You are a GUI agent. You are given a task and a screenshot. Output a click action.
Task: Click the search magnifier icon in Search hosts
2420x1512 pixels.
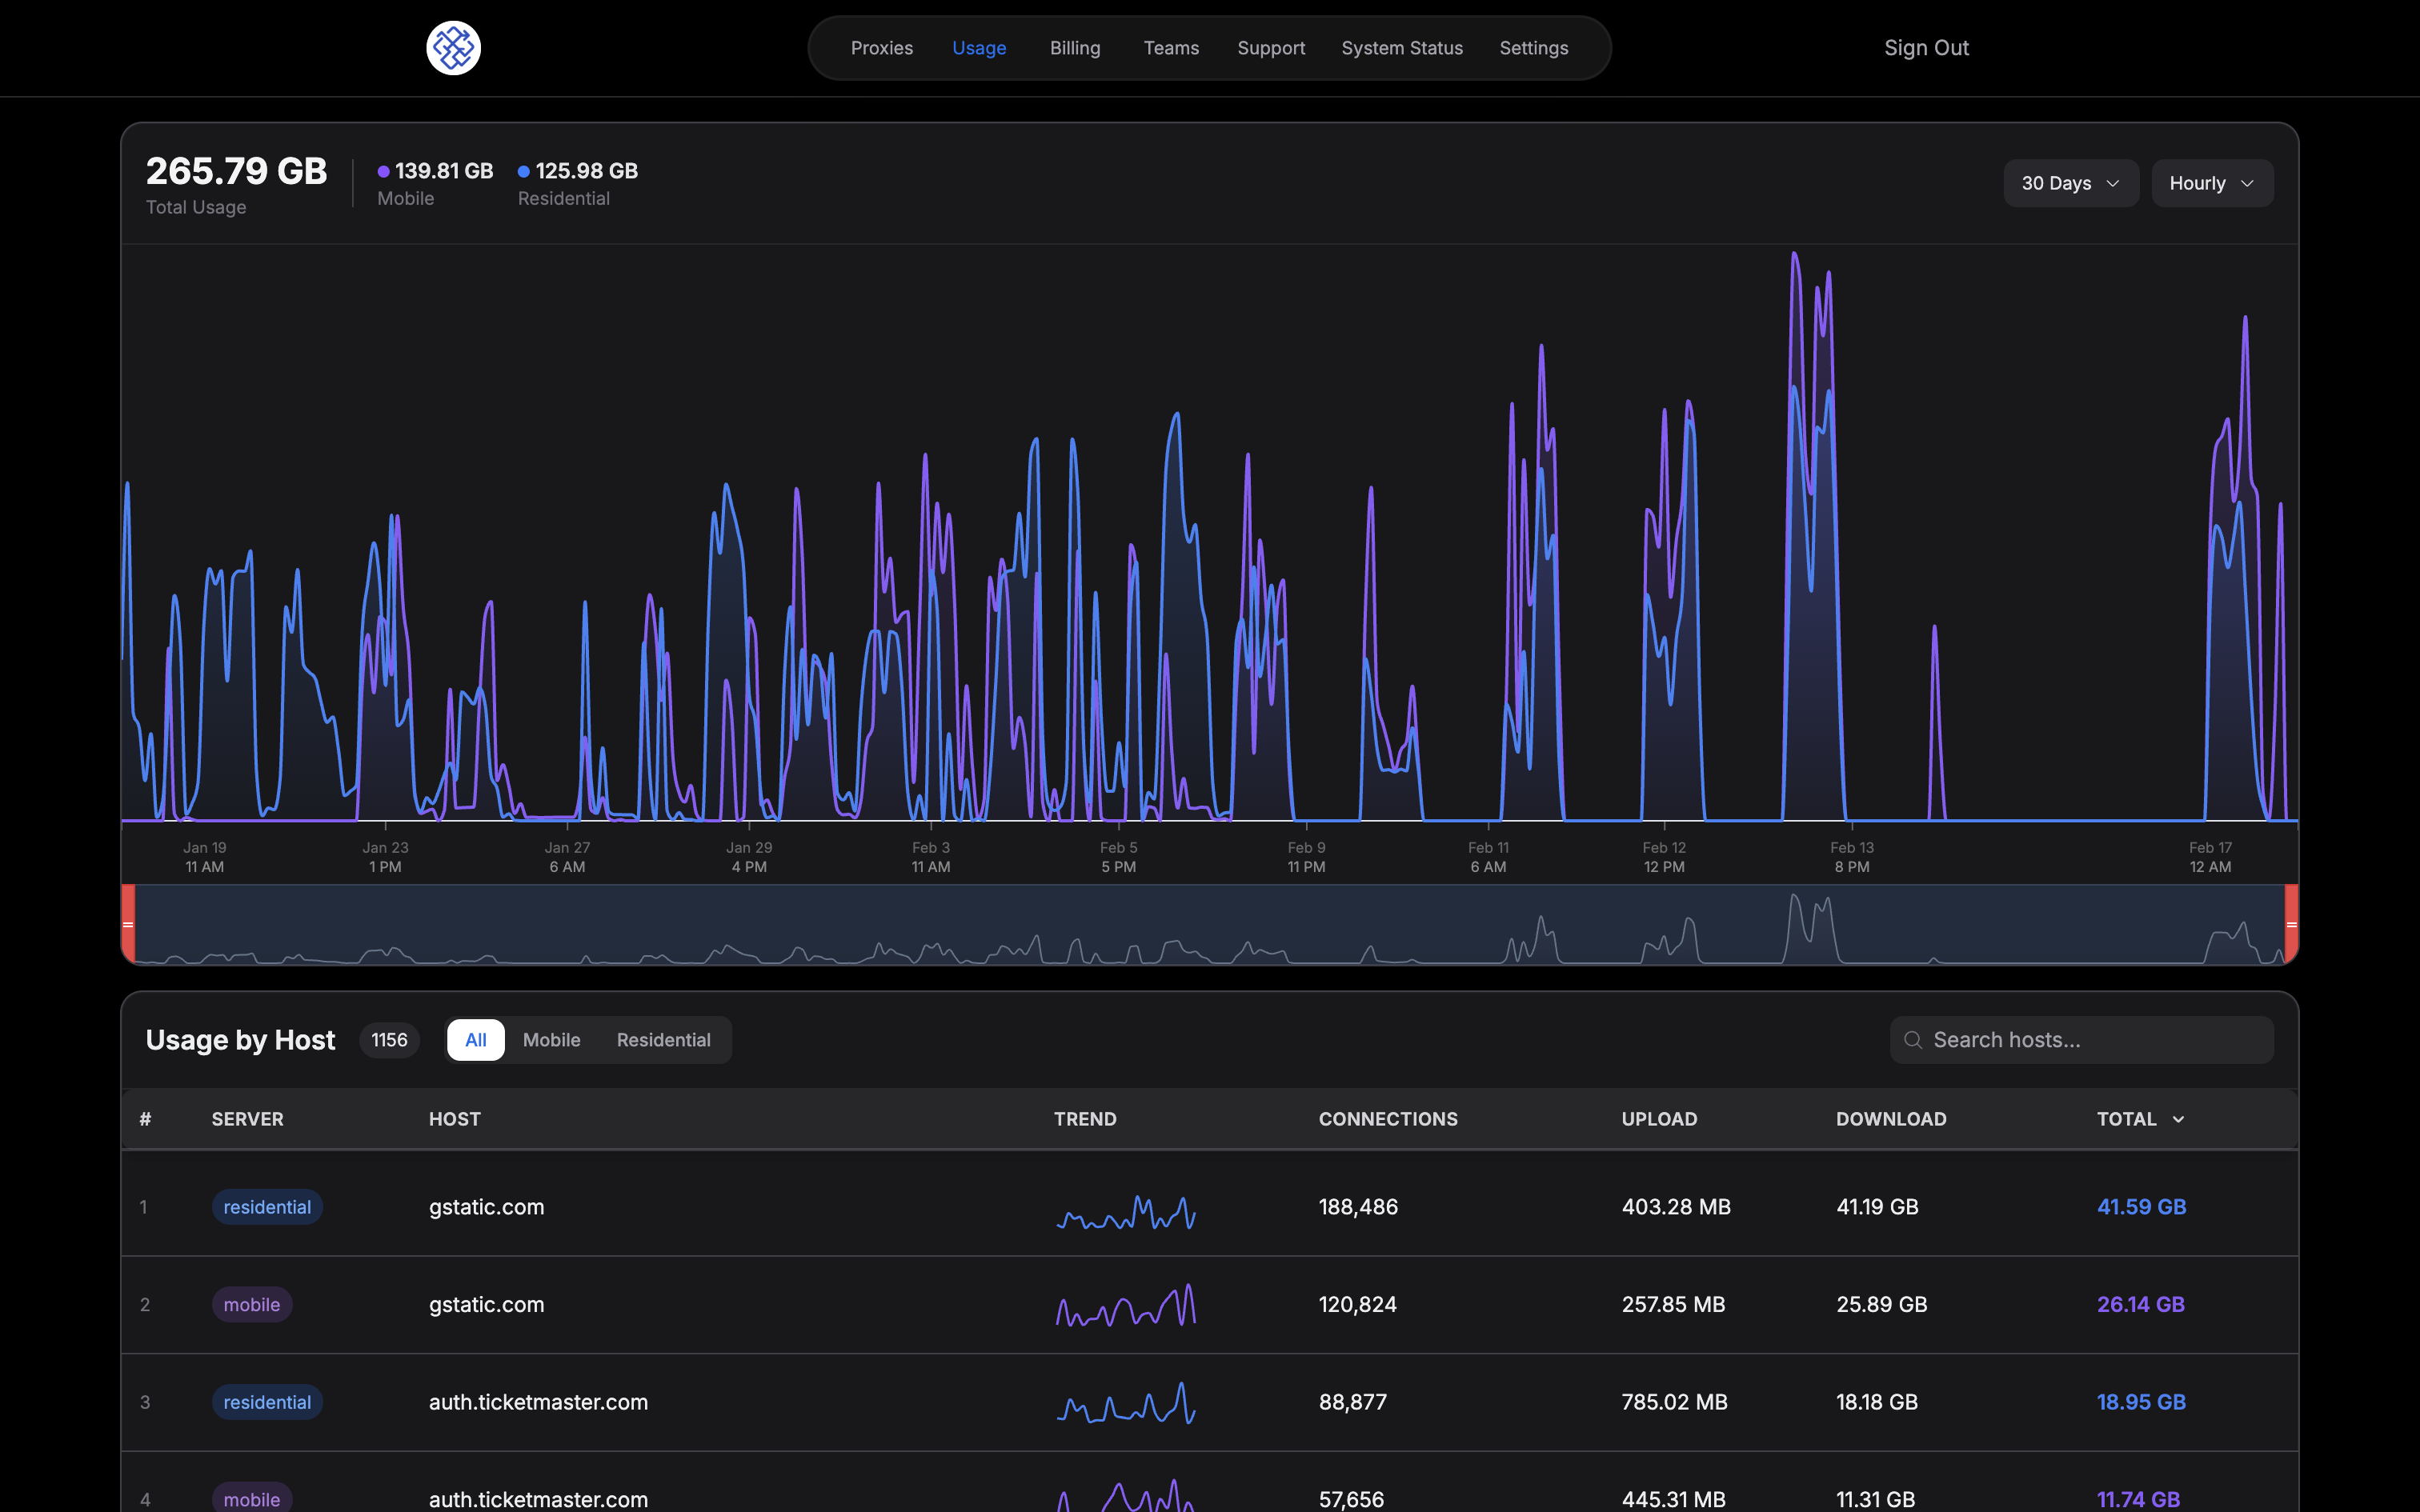(1913, 1040)
